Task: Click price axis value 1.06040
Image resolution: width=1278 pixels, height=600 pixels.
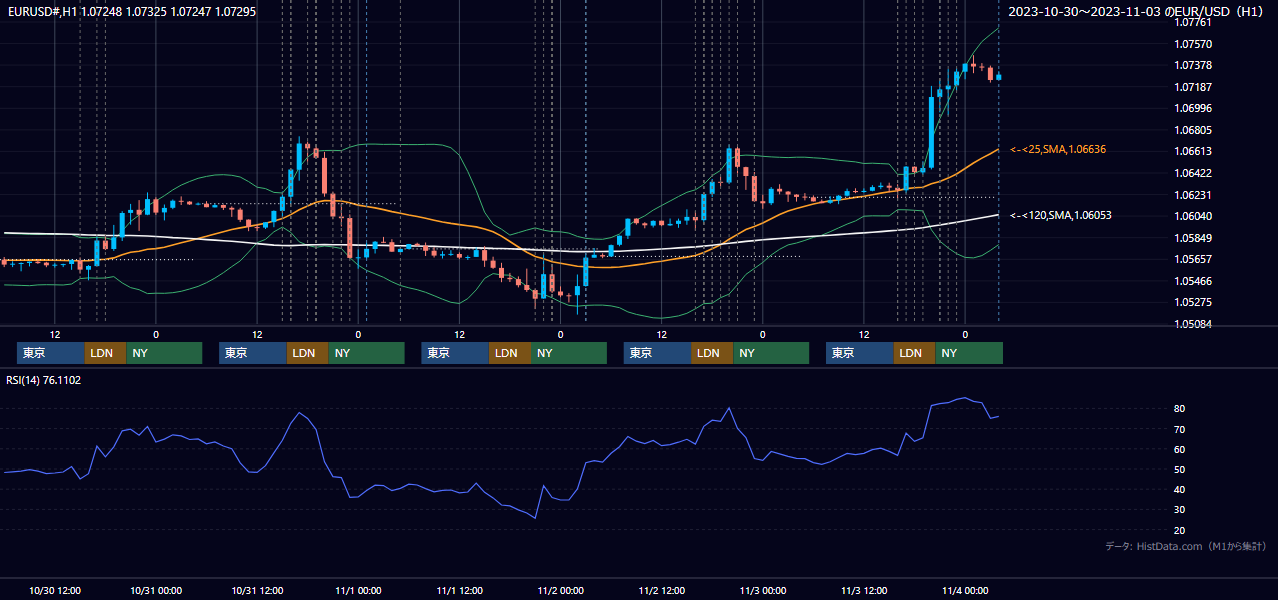Action: click(1192, 216)
